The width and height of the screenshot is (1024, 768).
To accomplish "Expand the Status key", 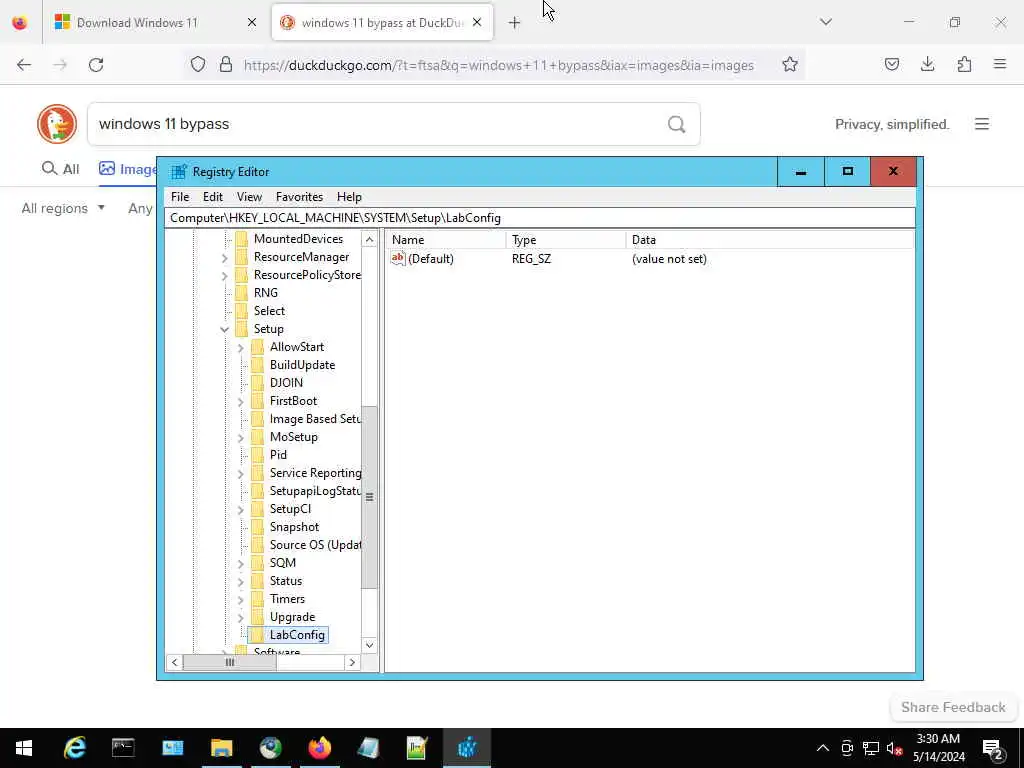I will [240, 581].
